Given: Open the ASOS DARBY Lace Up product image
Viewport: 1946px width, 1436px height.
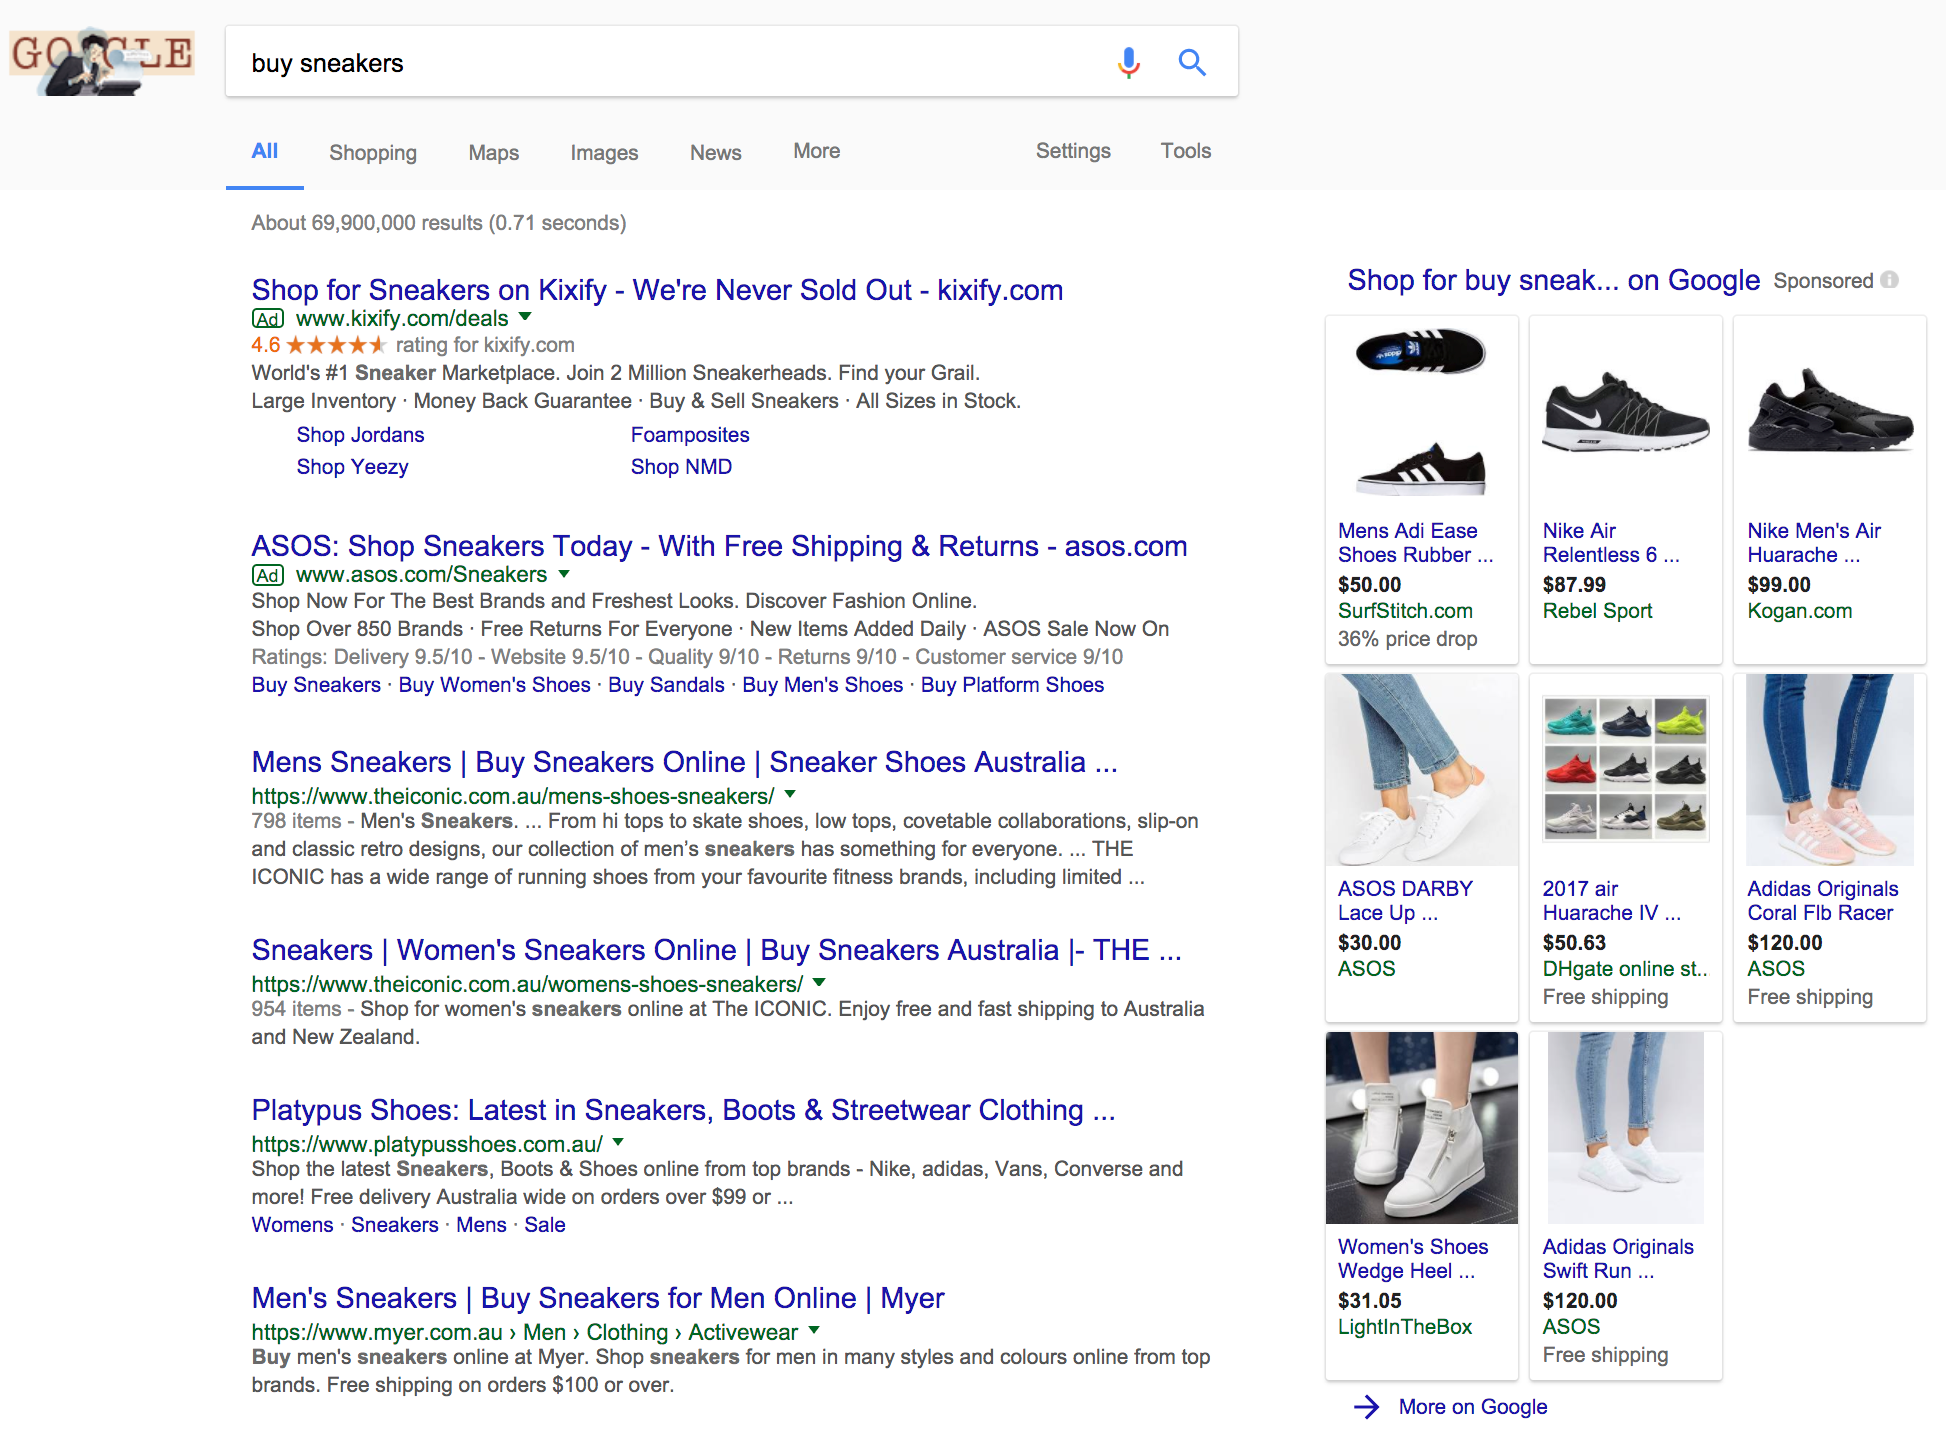Looking at the screenshot, I should coord(1421,770).
